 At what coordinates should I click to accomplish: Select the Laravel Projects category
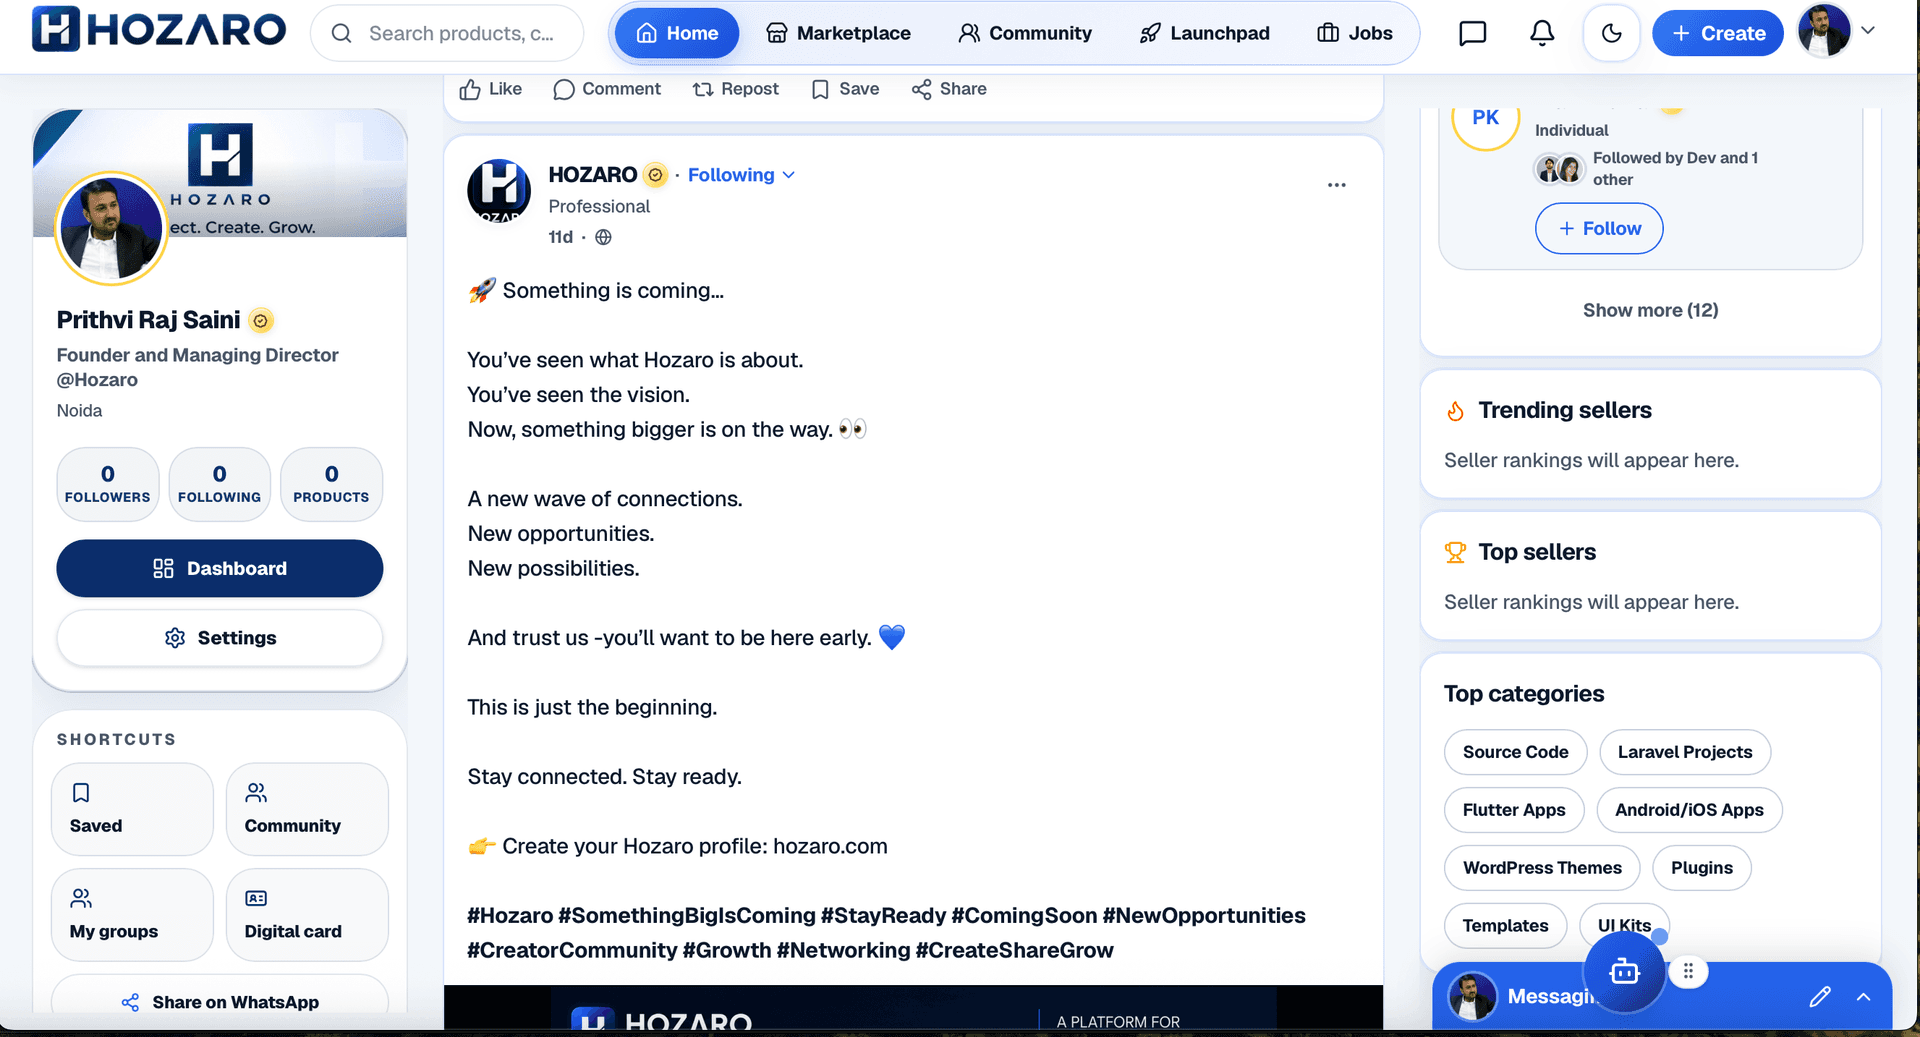pos(1685,752)
